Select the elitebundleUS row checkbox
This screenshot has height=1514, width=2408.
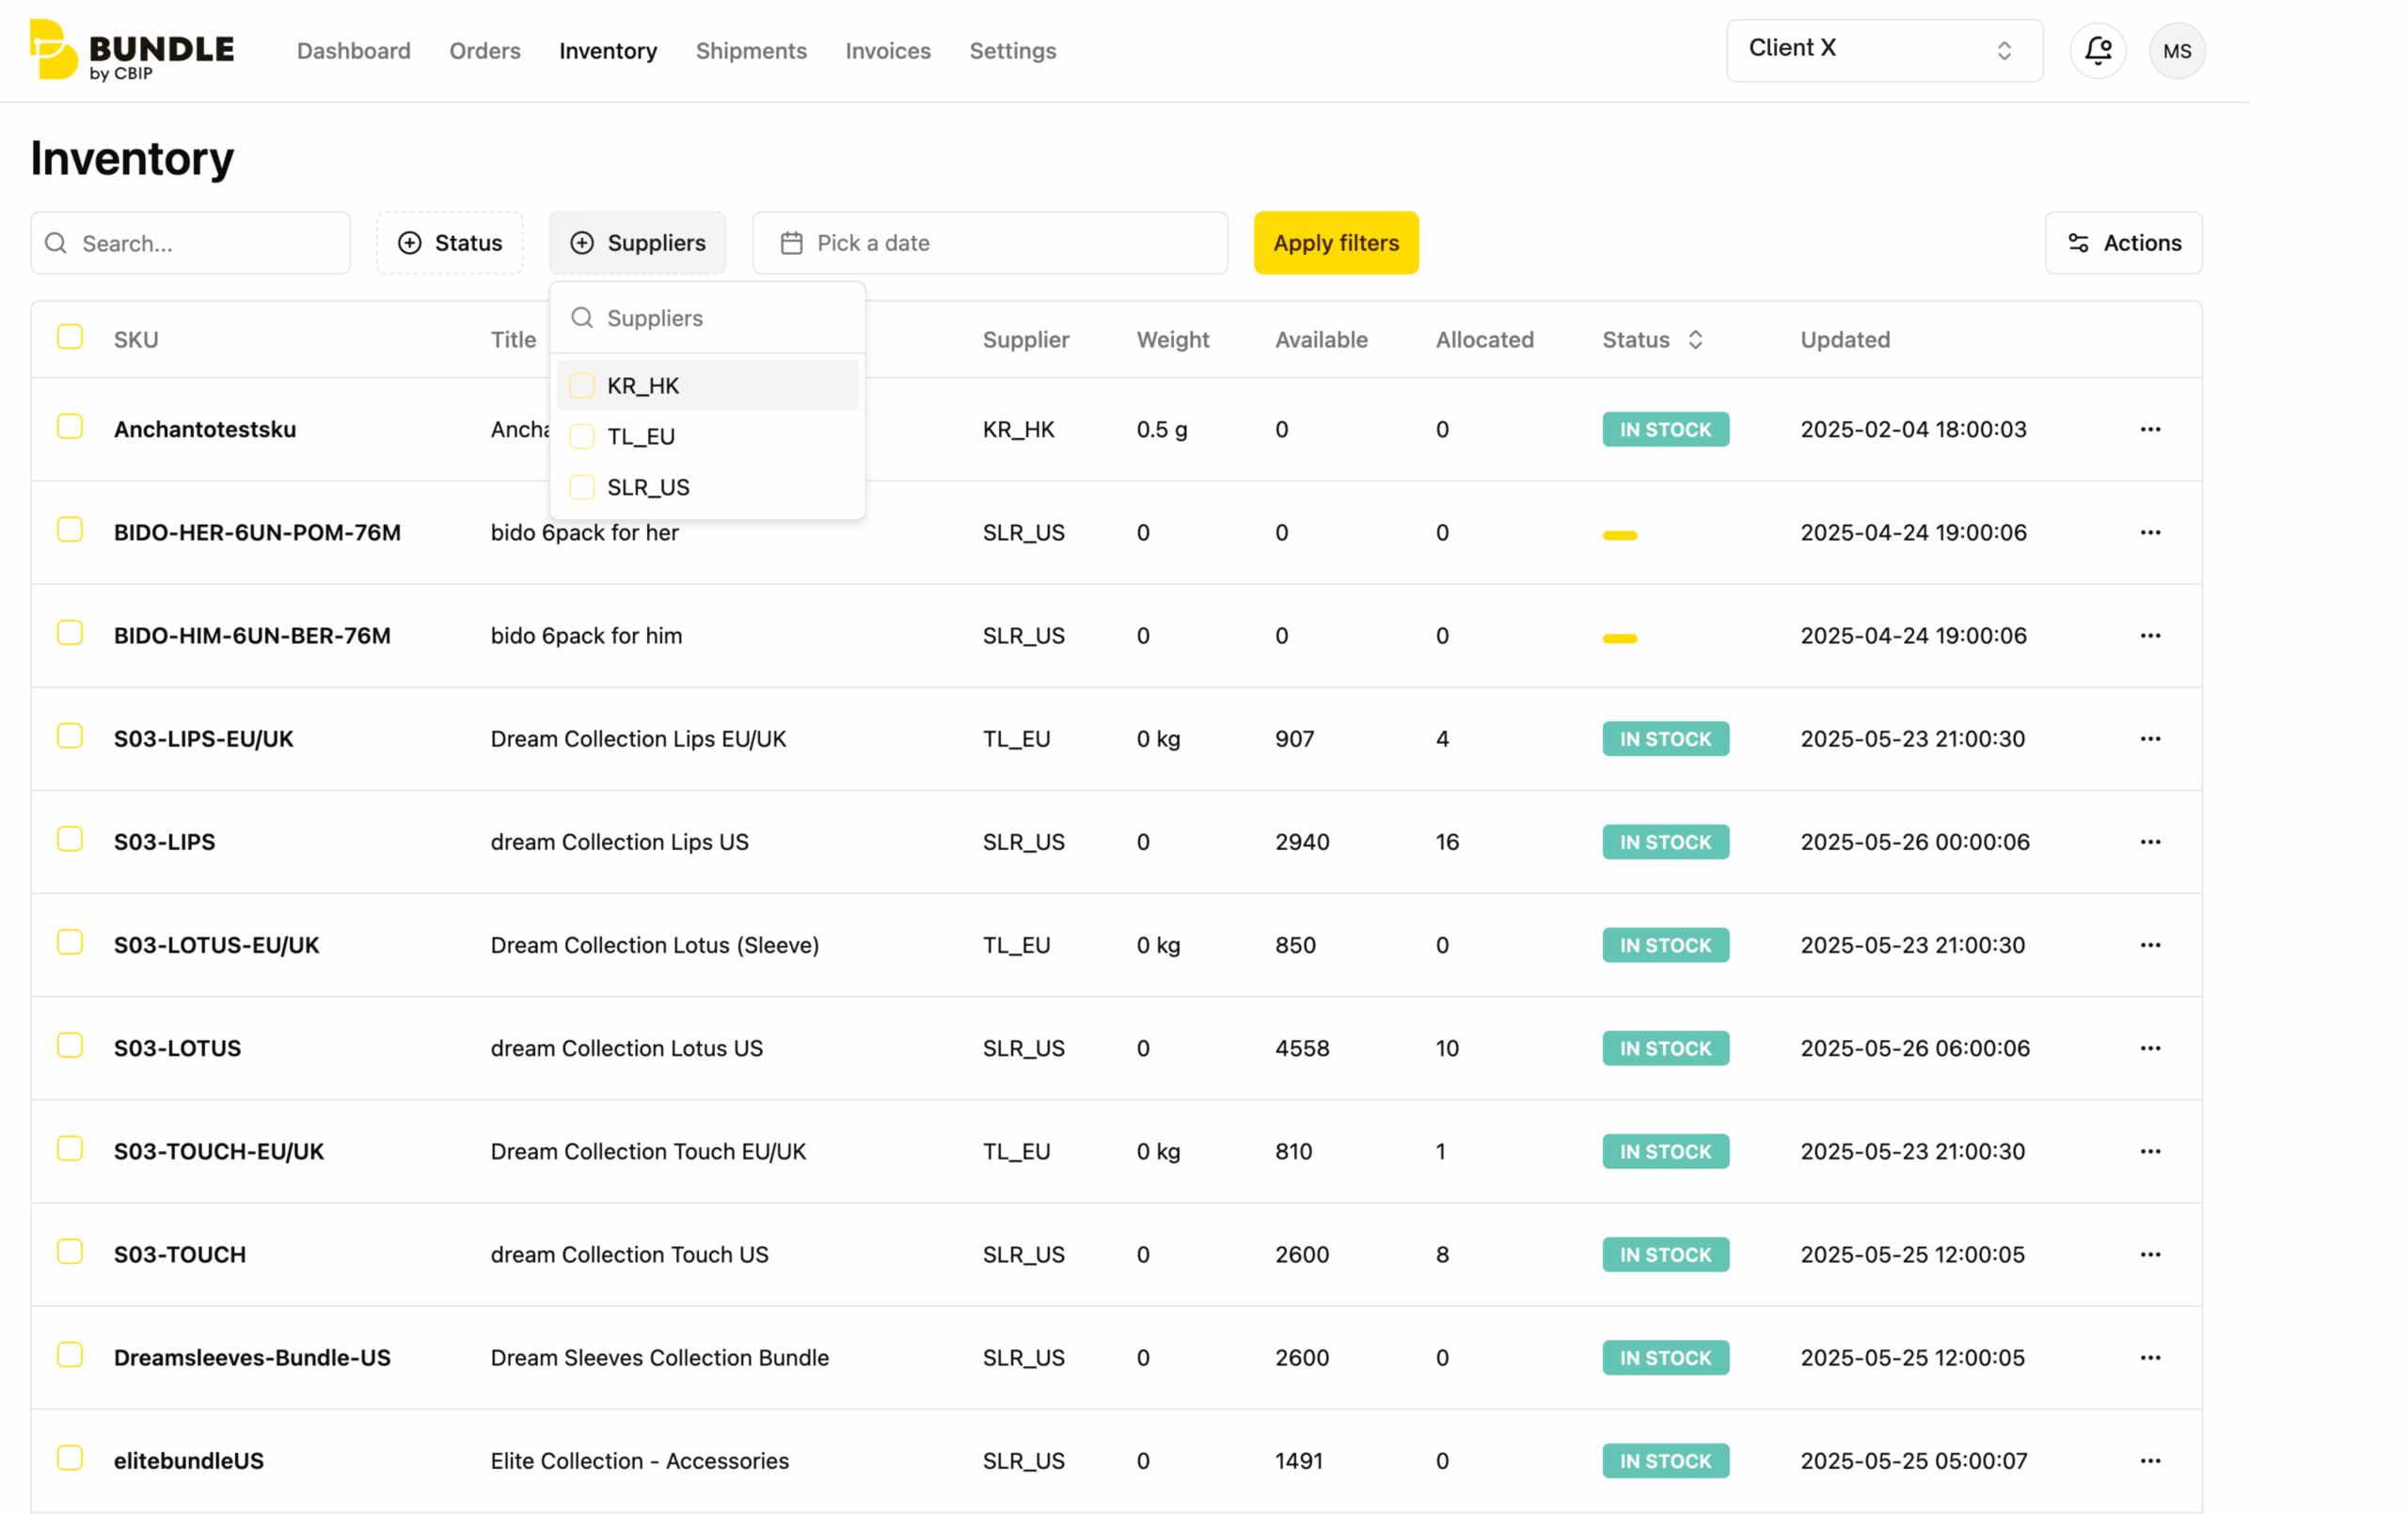(70, 1456)
